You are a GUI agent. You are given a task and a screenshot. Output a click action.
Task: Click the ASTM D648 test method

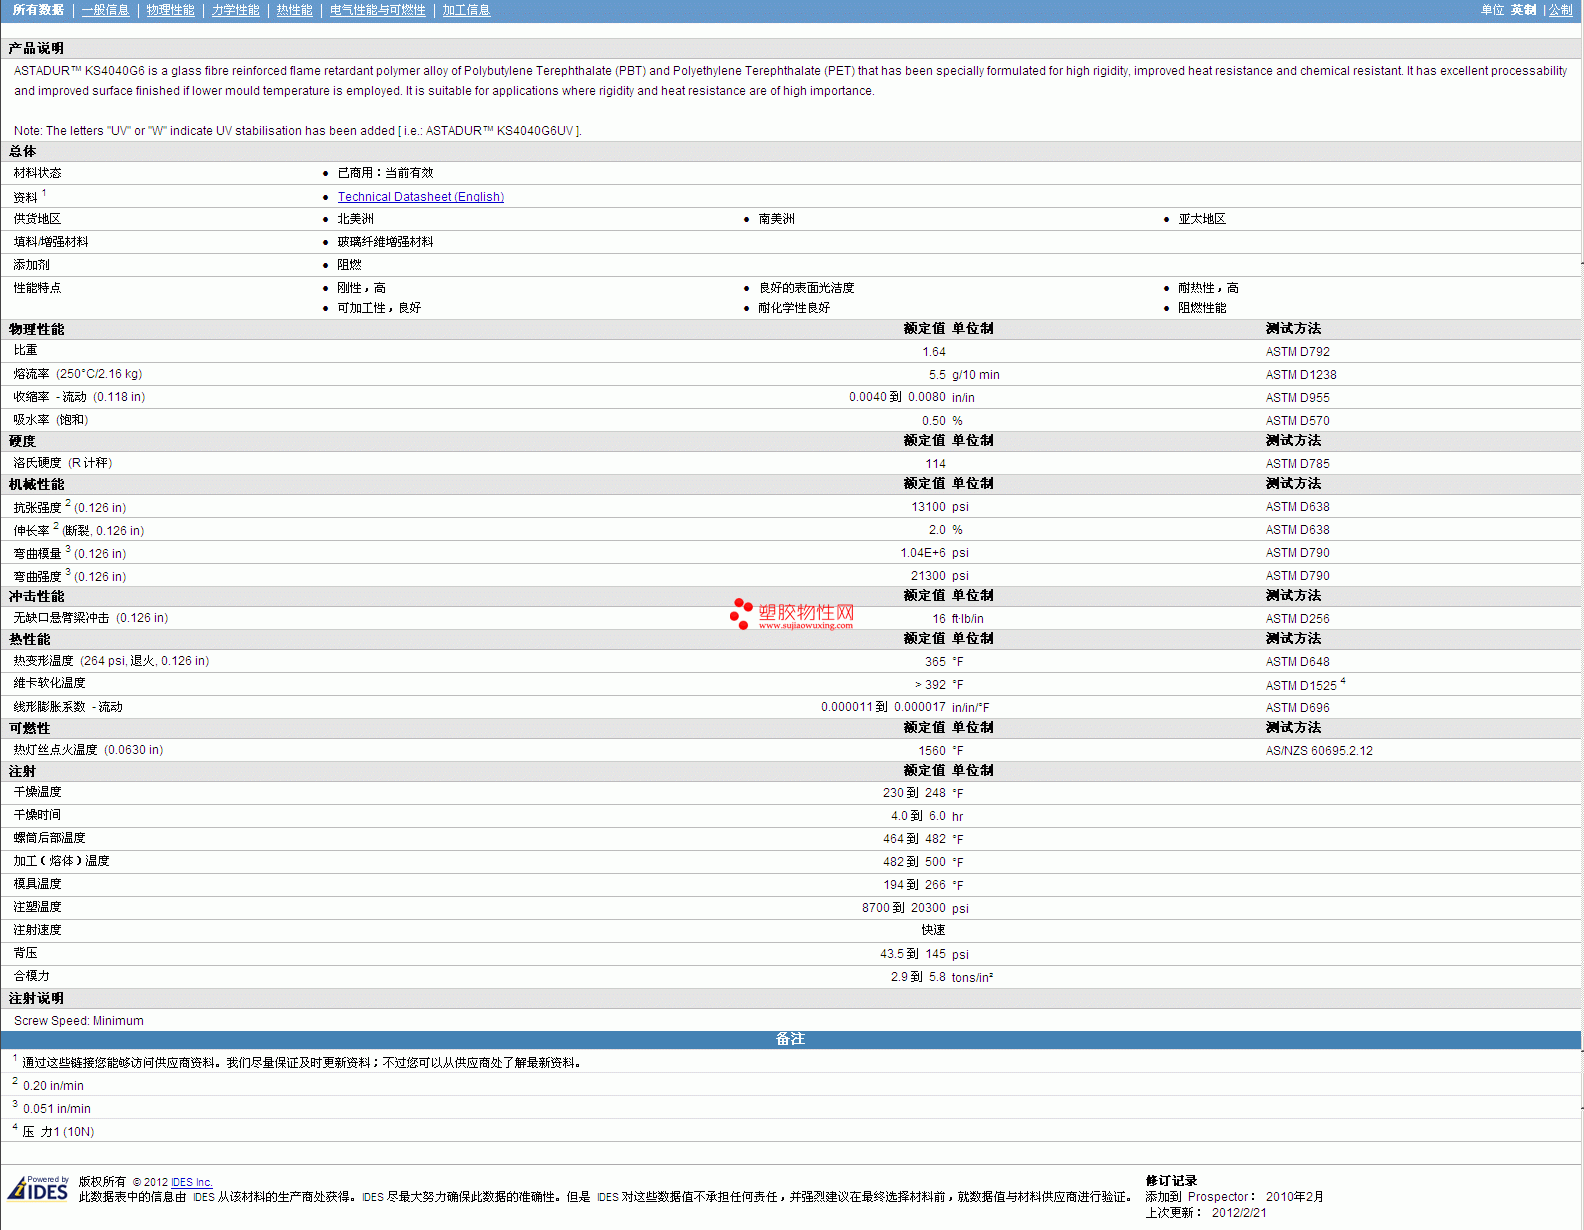[x=1298, y=662]
